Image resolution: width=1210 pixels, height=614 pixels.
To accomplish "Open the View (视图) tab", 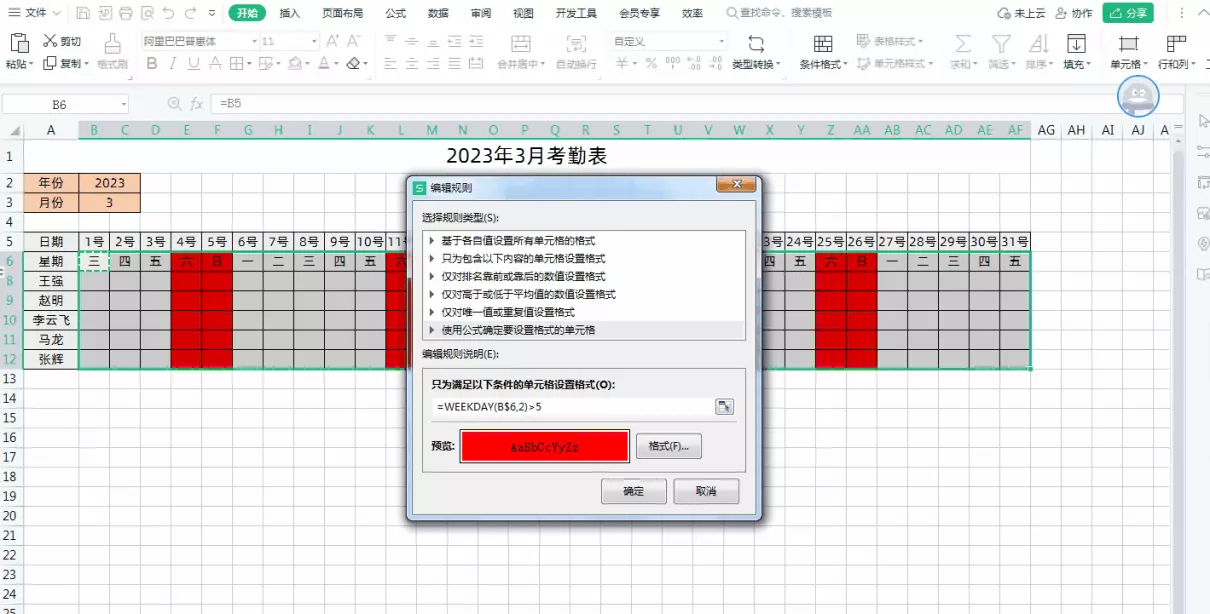I will 523,13.
